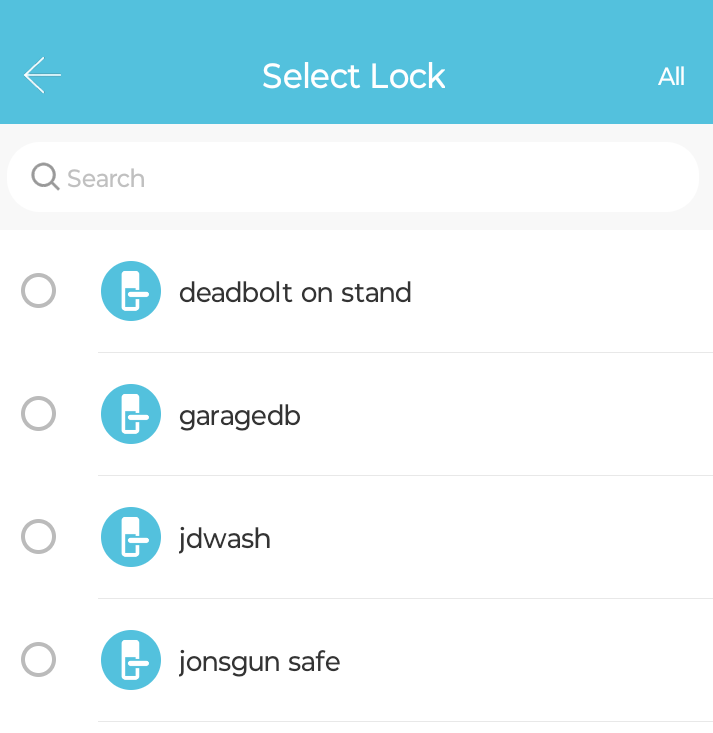Focus the Search input field

click(353, 177)
